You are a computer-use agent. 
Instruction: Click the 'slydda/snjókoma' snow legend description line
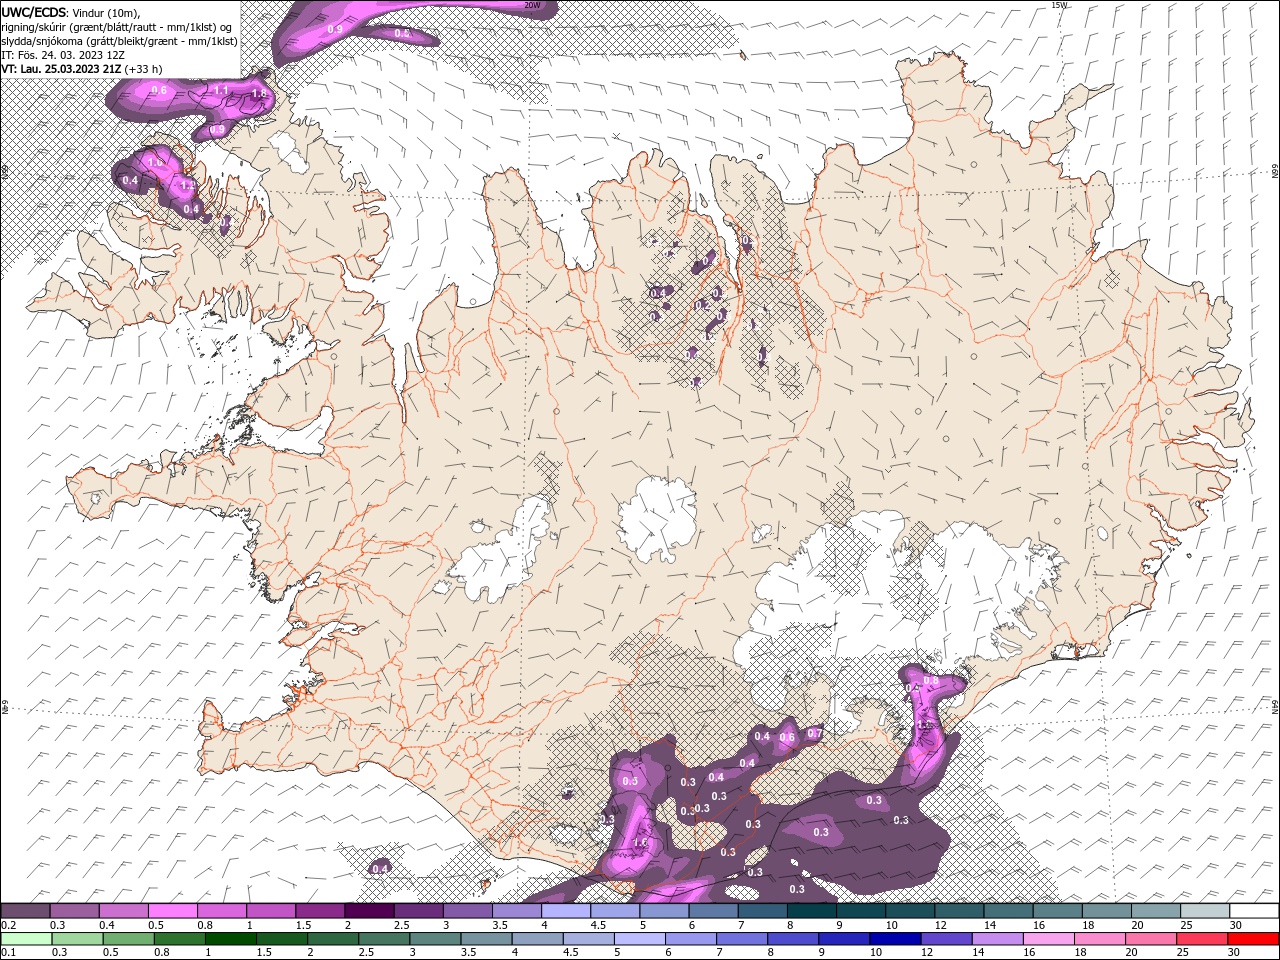click(119, 41)
